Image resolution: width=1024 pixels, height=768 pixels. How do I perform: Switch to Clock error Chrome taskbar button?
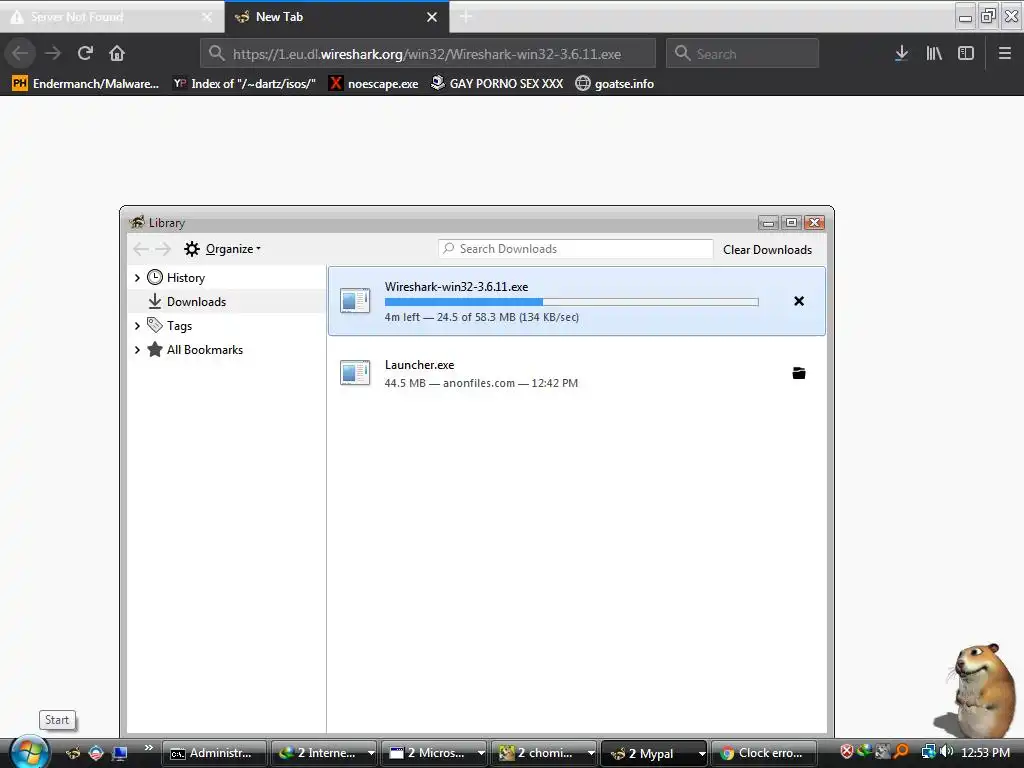point(763,753)
